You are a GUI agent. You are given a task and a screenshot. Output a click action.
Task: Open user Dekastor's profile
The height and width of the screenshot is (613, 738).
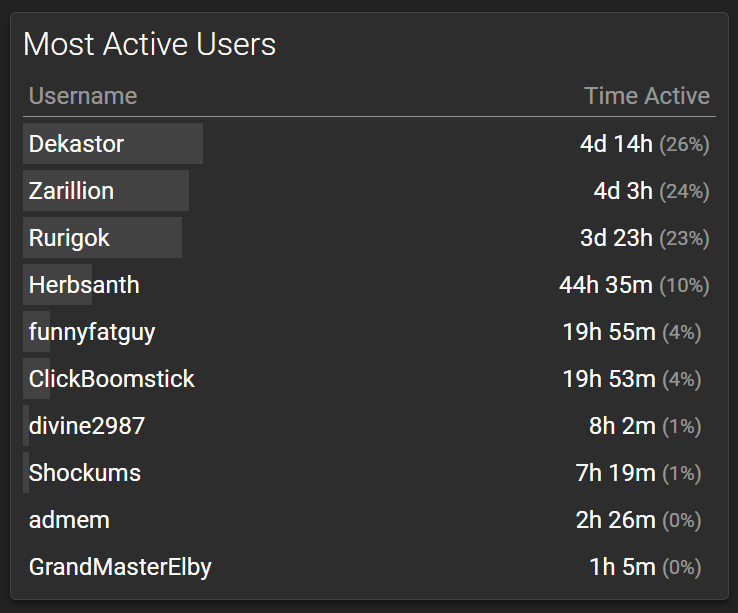click(76, 144)
